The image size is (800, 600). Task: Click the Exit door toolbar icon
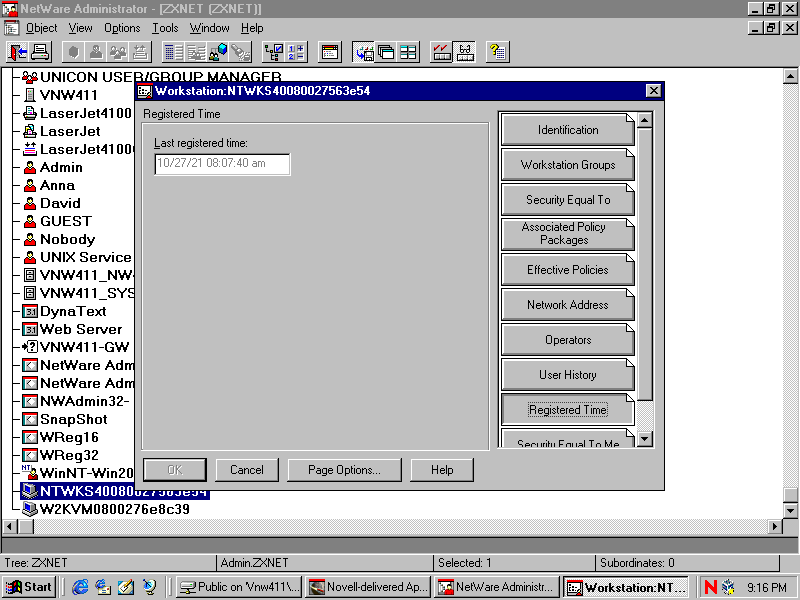point(18,52)
